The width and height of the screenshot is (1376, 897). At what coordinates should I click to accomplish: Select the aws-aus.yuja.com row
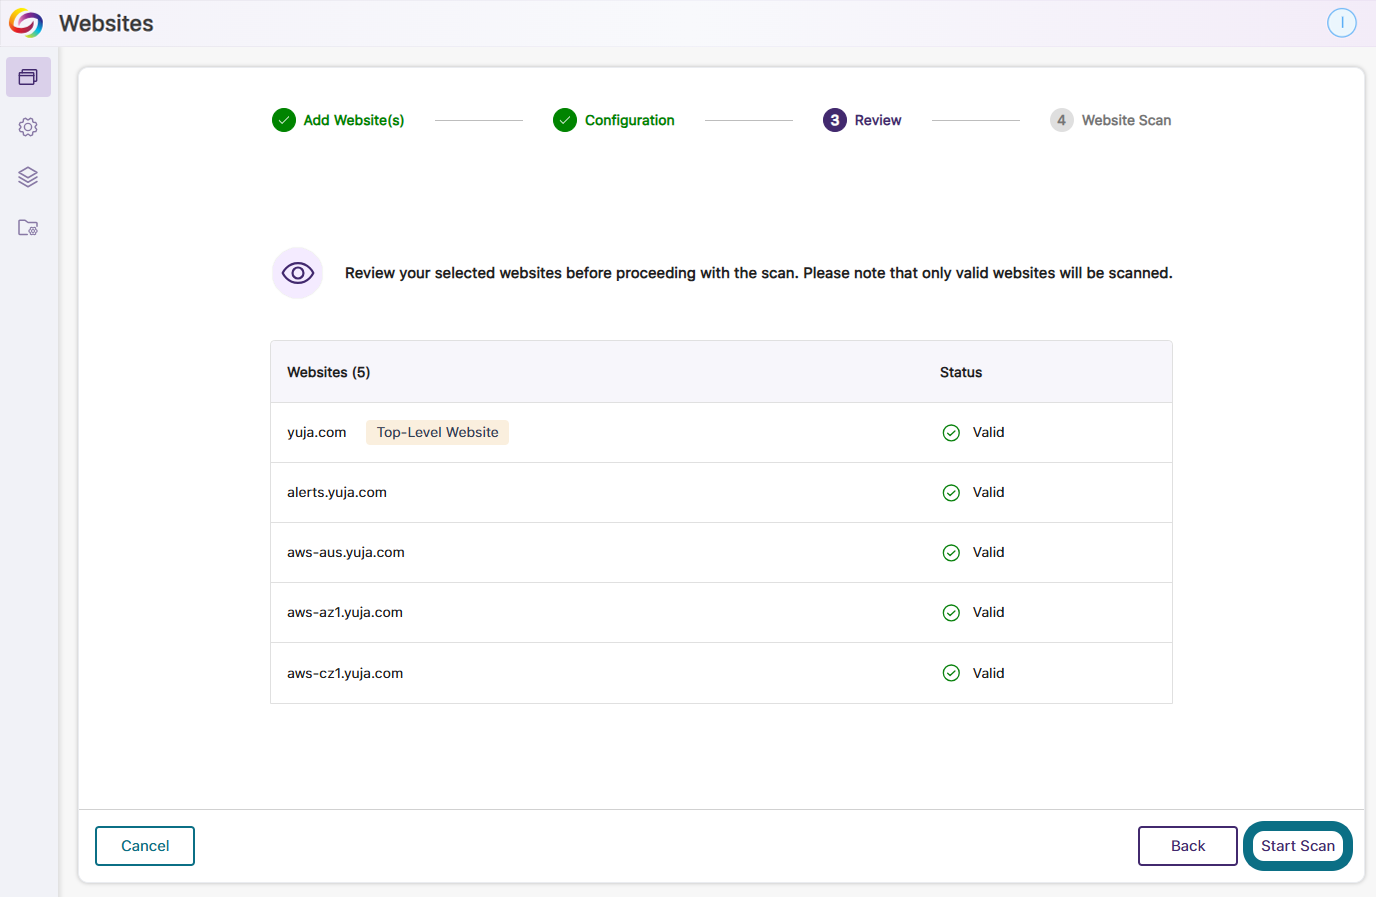tap(721, 553)
